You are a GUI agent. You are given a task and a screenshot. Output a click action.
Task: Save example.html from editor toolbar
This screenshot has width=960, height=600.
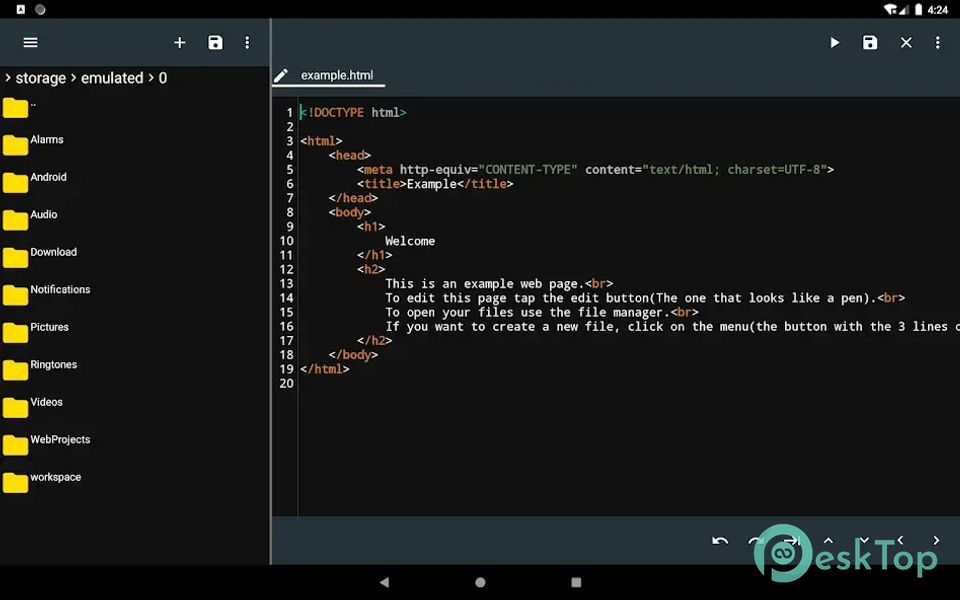(870, 42)
